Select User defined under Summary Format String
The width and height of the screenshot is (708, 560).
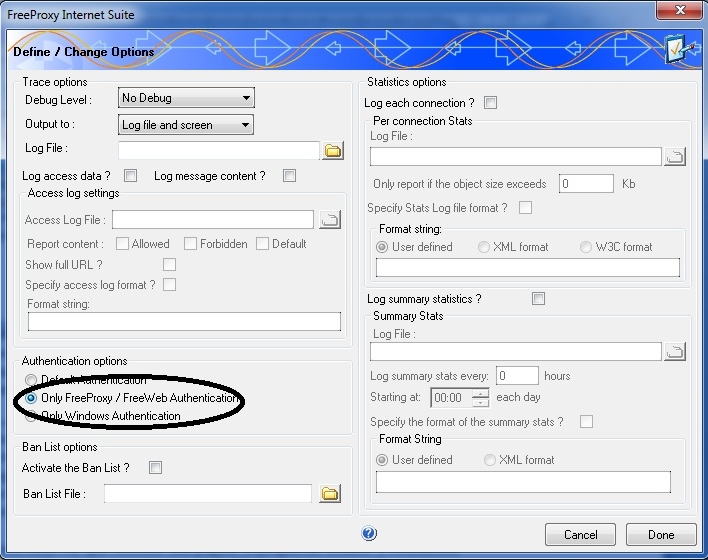click(x=382, y=460)
